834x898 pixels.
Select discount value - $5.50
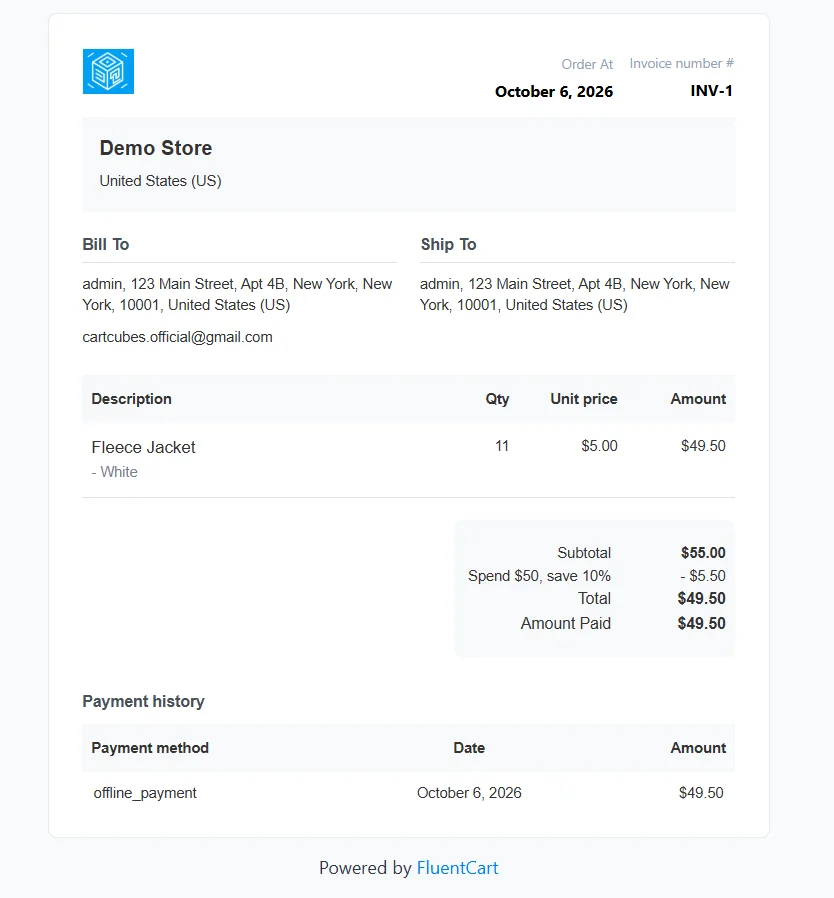click(x=703, y=576)
